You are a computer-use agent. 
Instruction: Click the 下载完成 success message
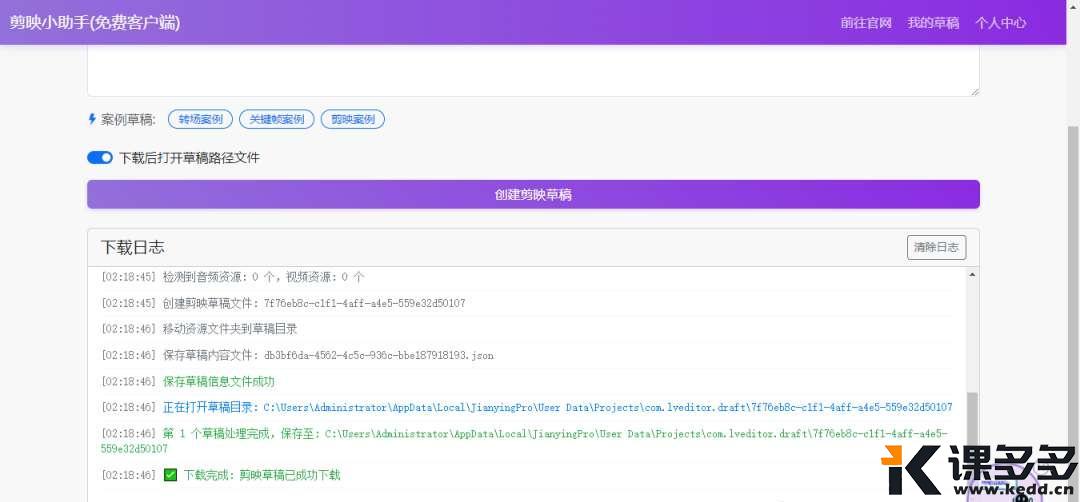(x=262, y=475)
